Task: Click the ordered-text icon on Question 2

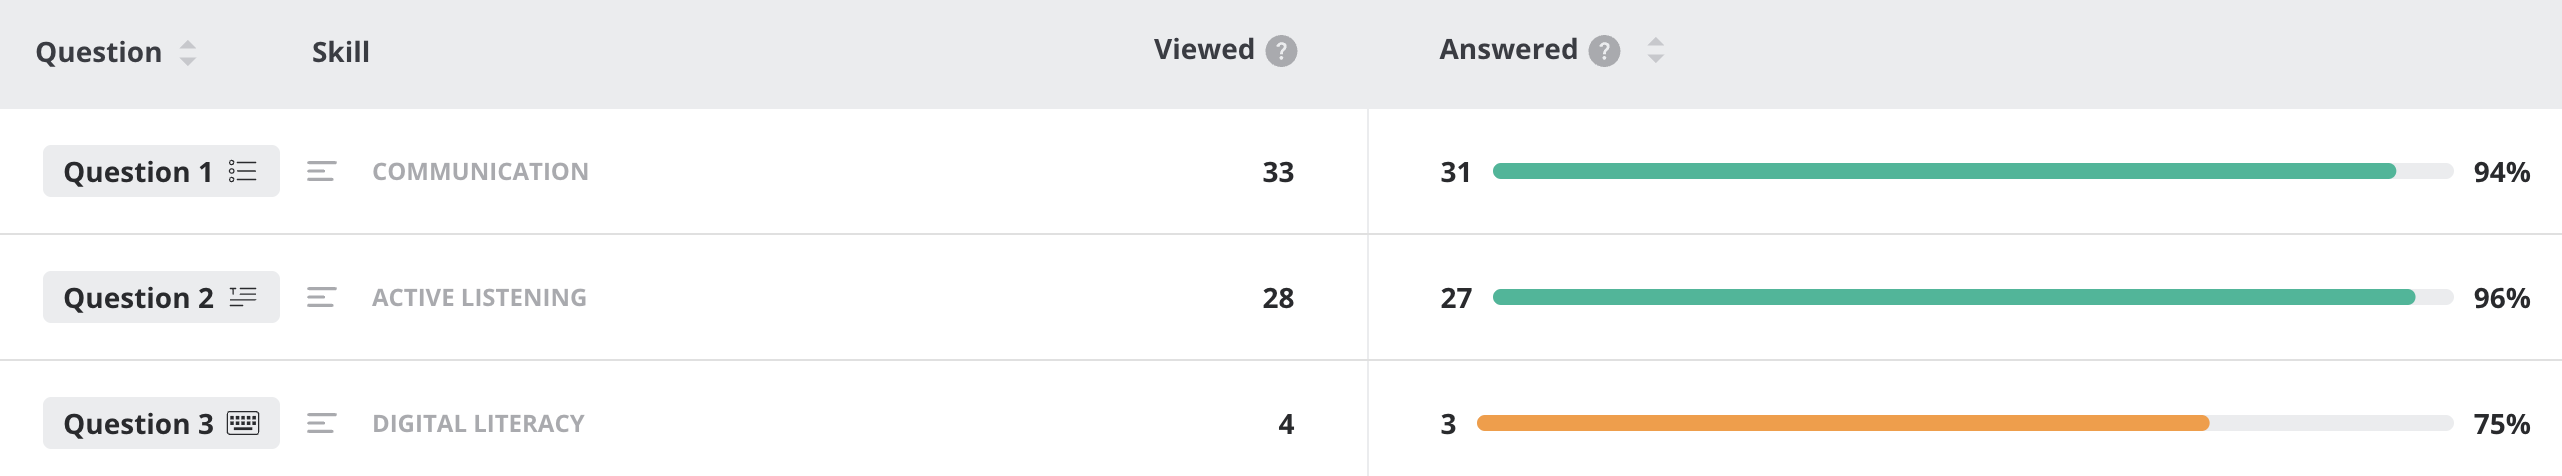Action: click(x=243, y=297)
